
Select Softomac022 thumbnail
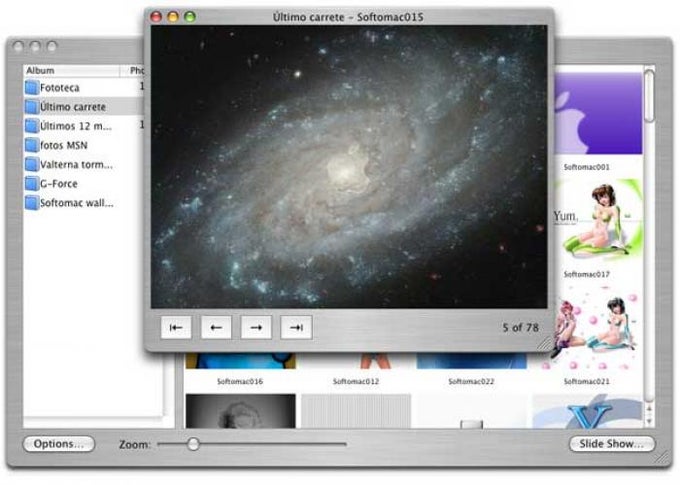point(472,360)
